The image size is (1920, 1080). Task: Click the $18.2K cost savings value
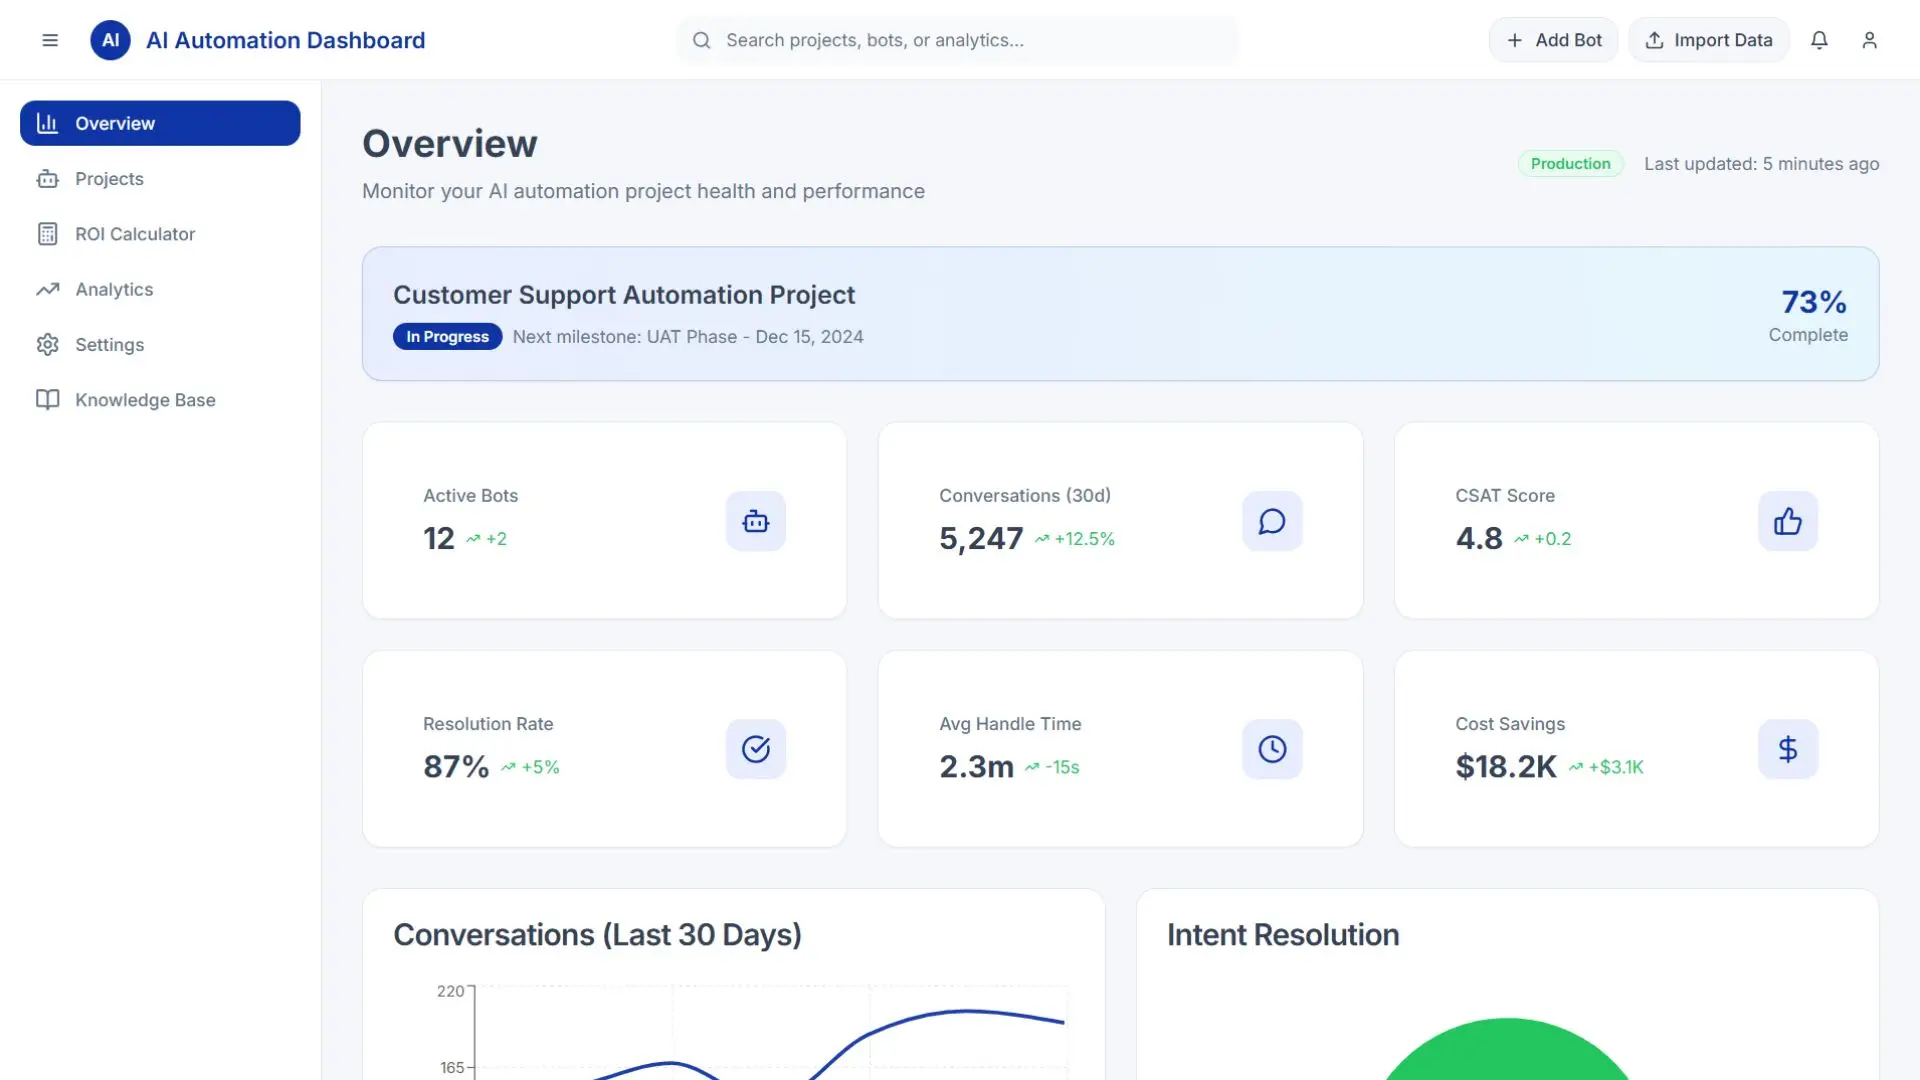pos(1506,767)
